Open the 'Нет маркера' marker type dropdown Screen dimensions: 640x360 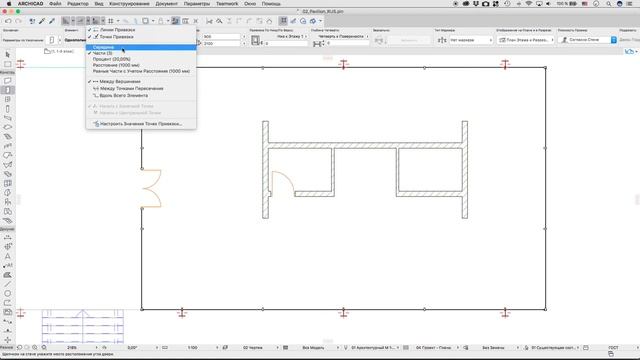tap(471, 40)
